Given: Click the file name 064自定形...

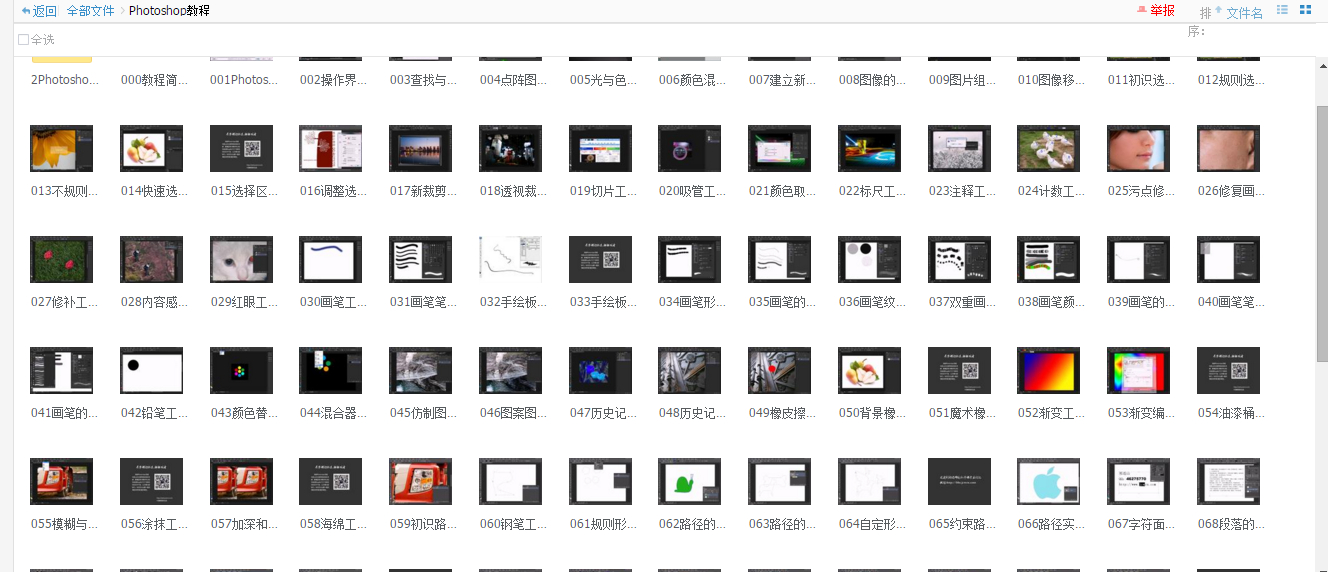Looking at the screenshot, I should (x=872, y=524).
